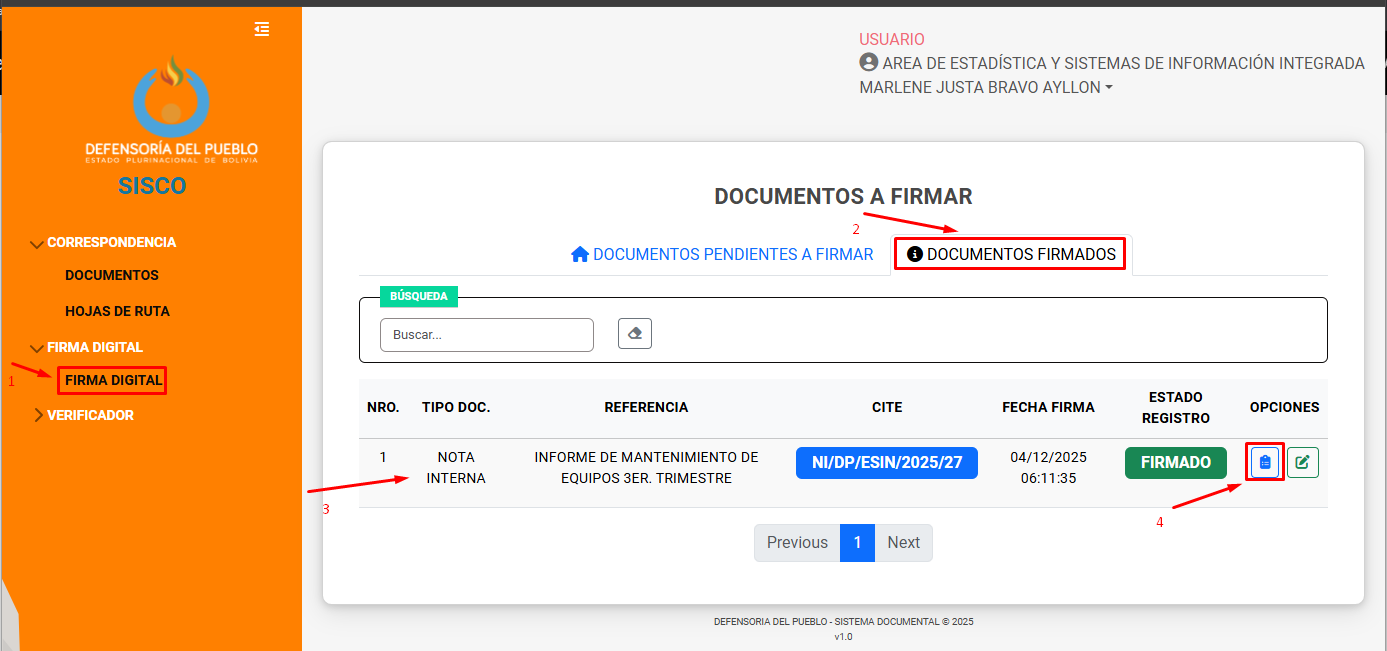The width and height of the screenshot is (1387, 651).
Task: Click the Next pagination button
Action: click(x=903, y=543)
